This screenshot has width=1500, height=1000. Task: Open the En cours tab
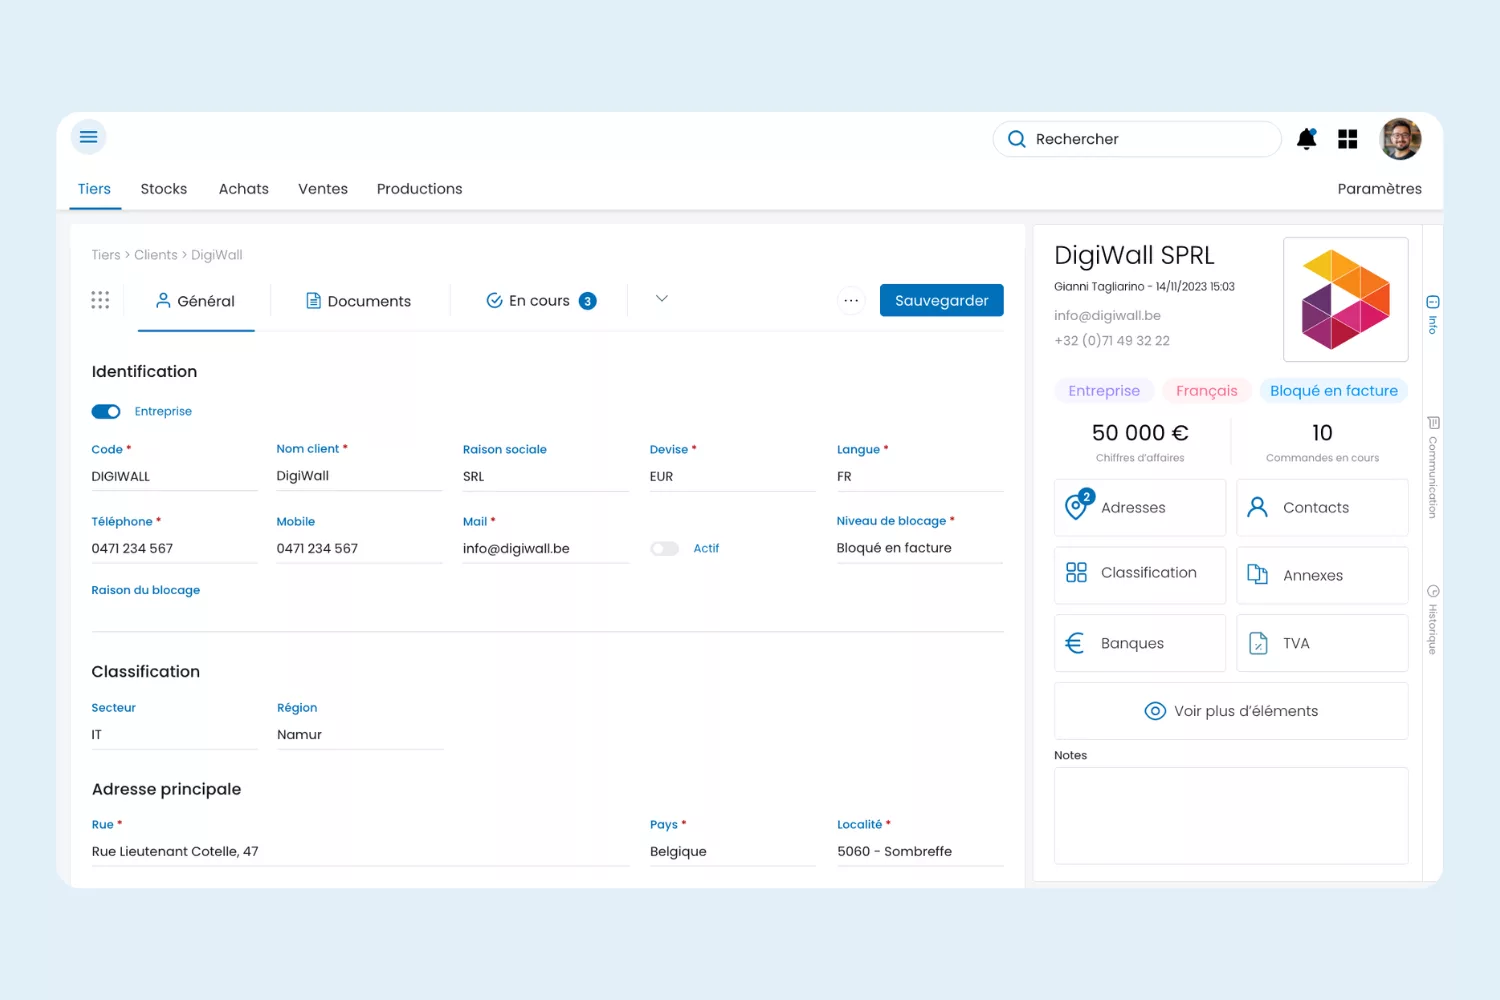[x=539, y=300]
